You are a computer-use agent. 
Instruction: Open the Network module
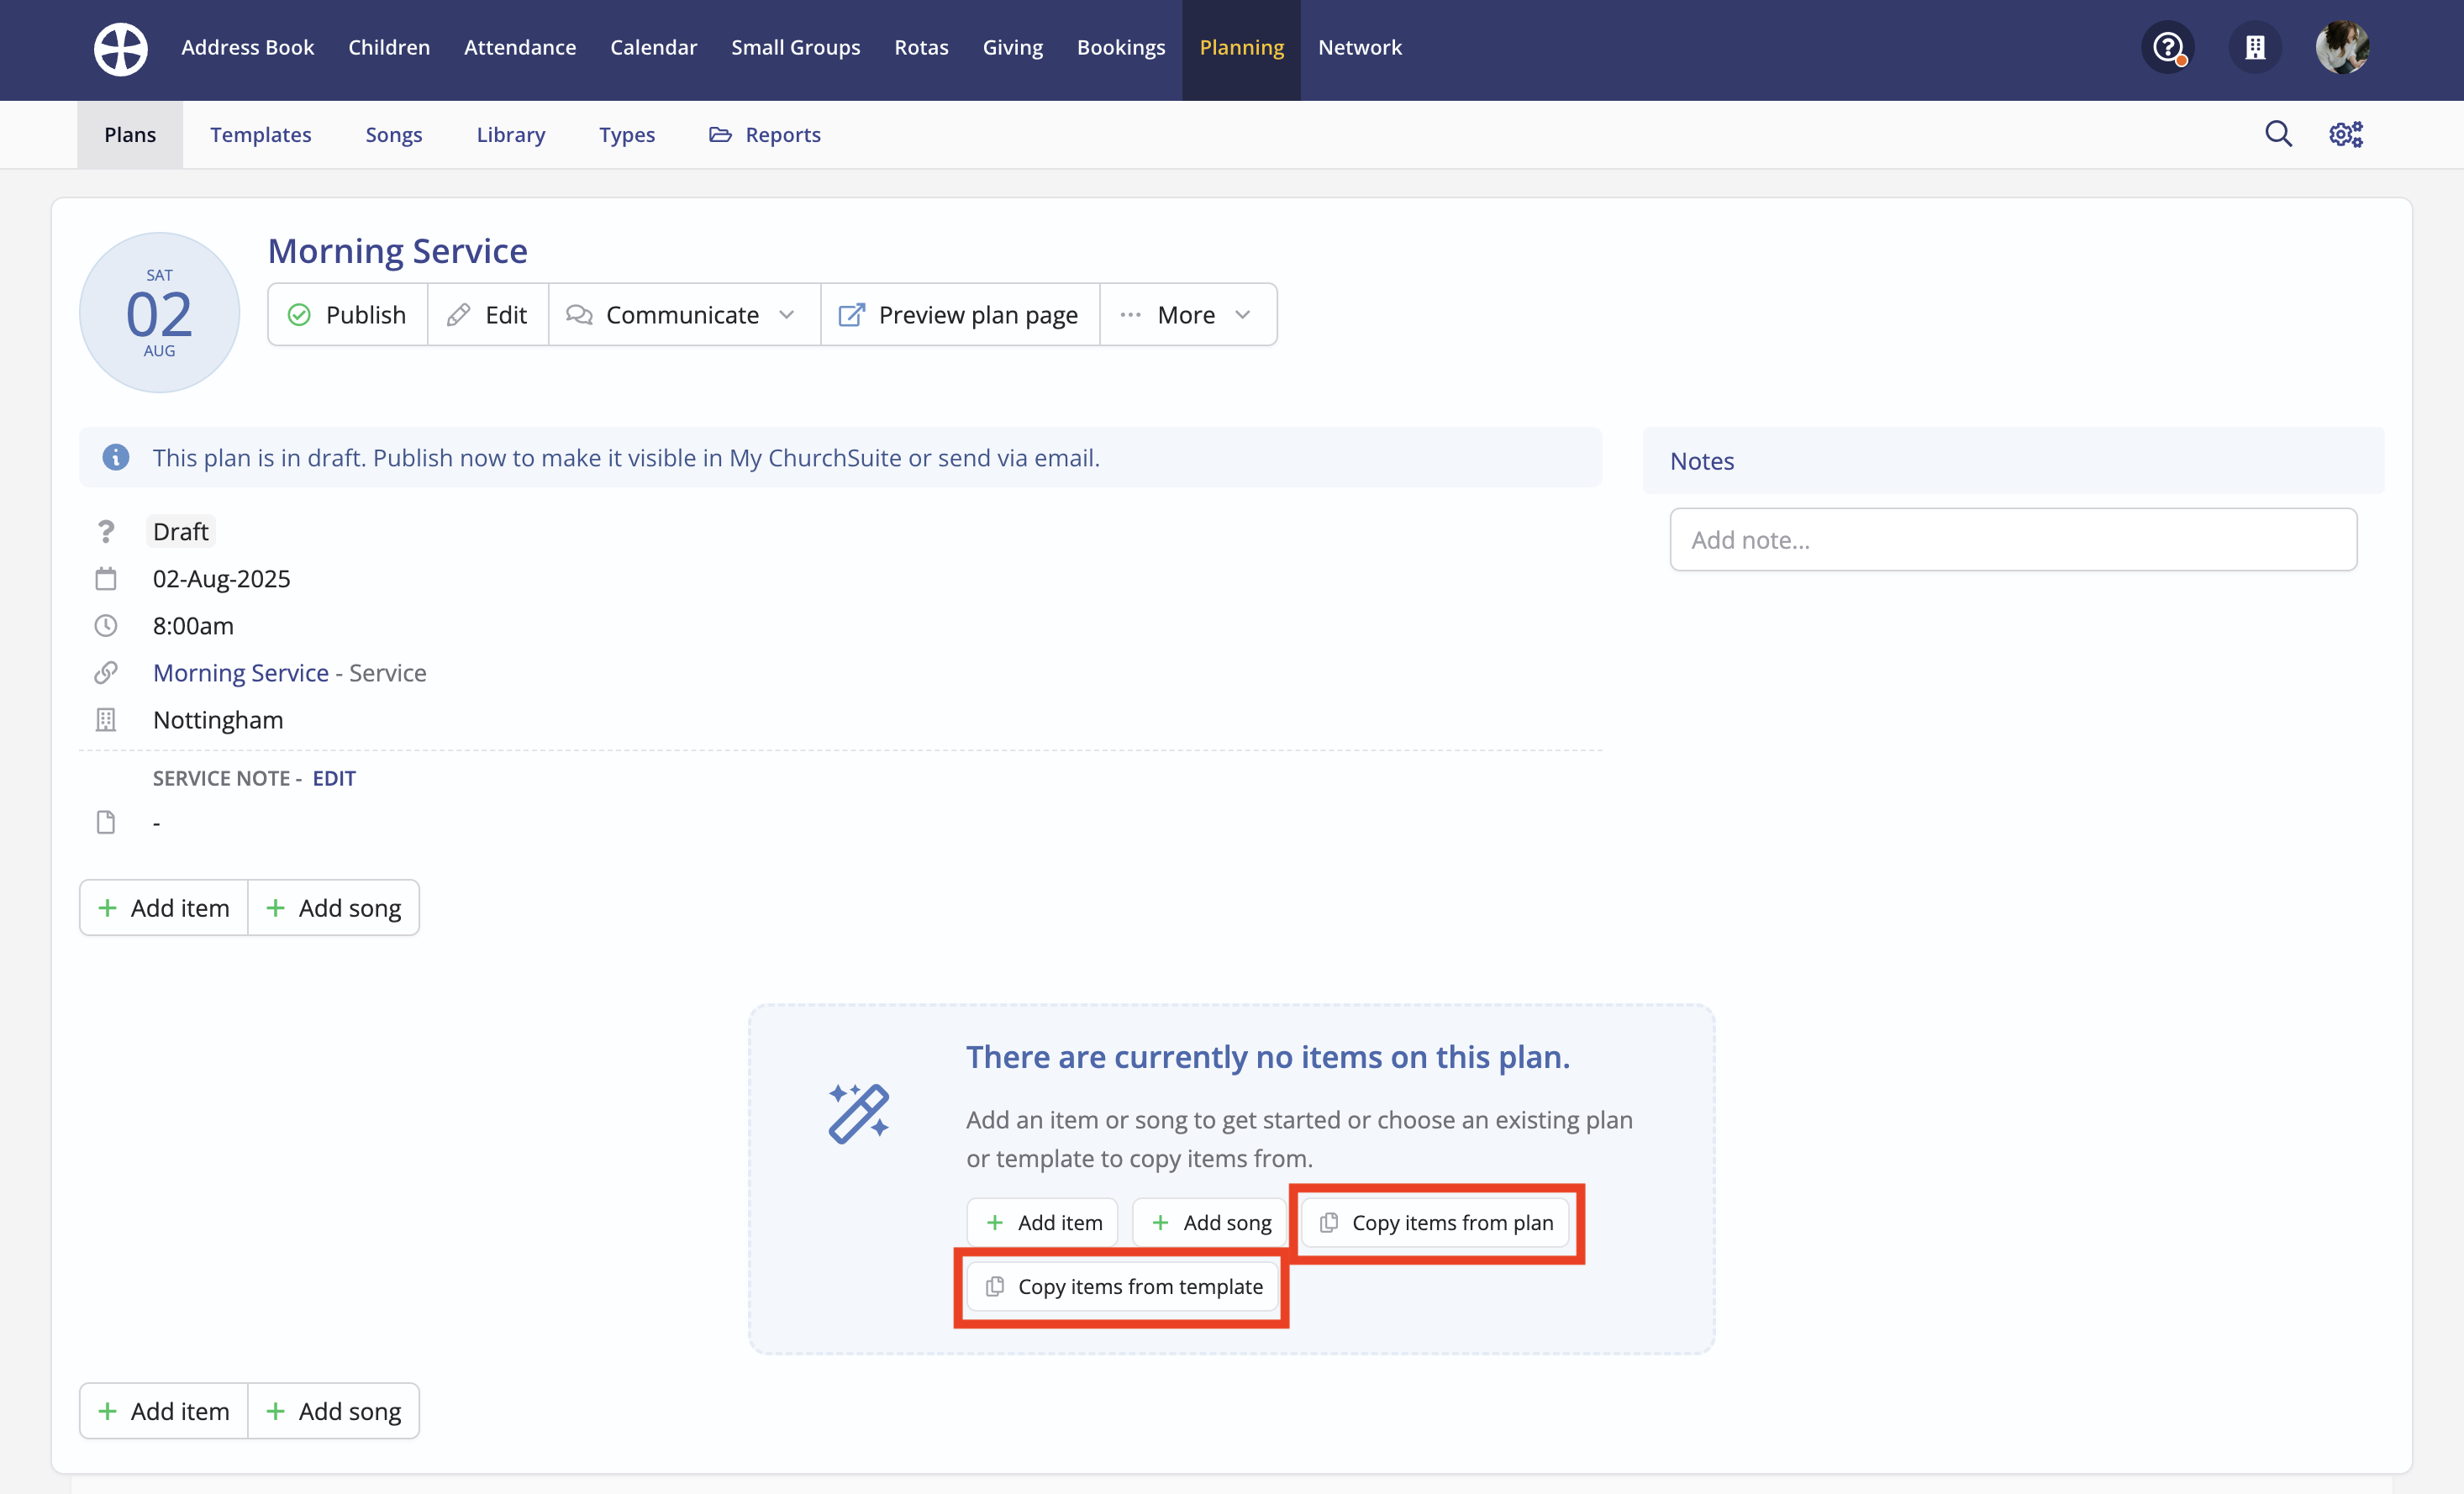[x=1359, y=48]
